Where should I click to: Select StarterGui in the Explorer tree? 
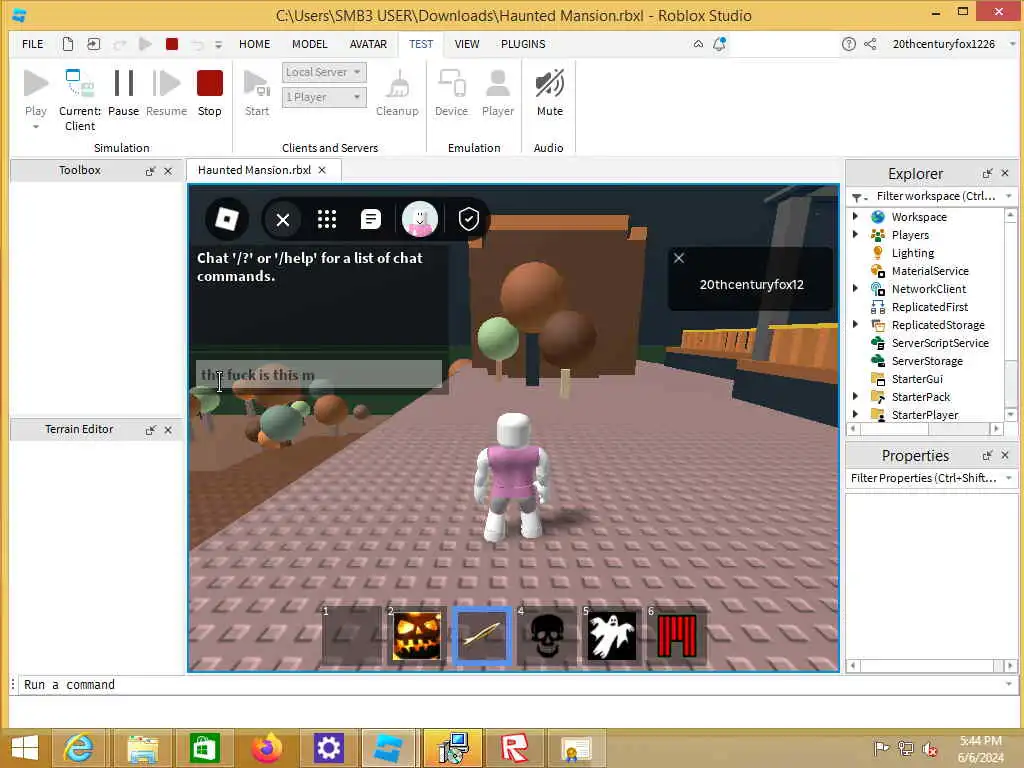917,379
